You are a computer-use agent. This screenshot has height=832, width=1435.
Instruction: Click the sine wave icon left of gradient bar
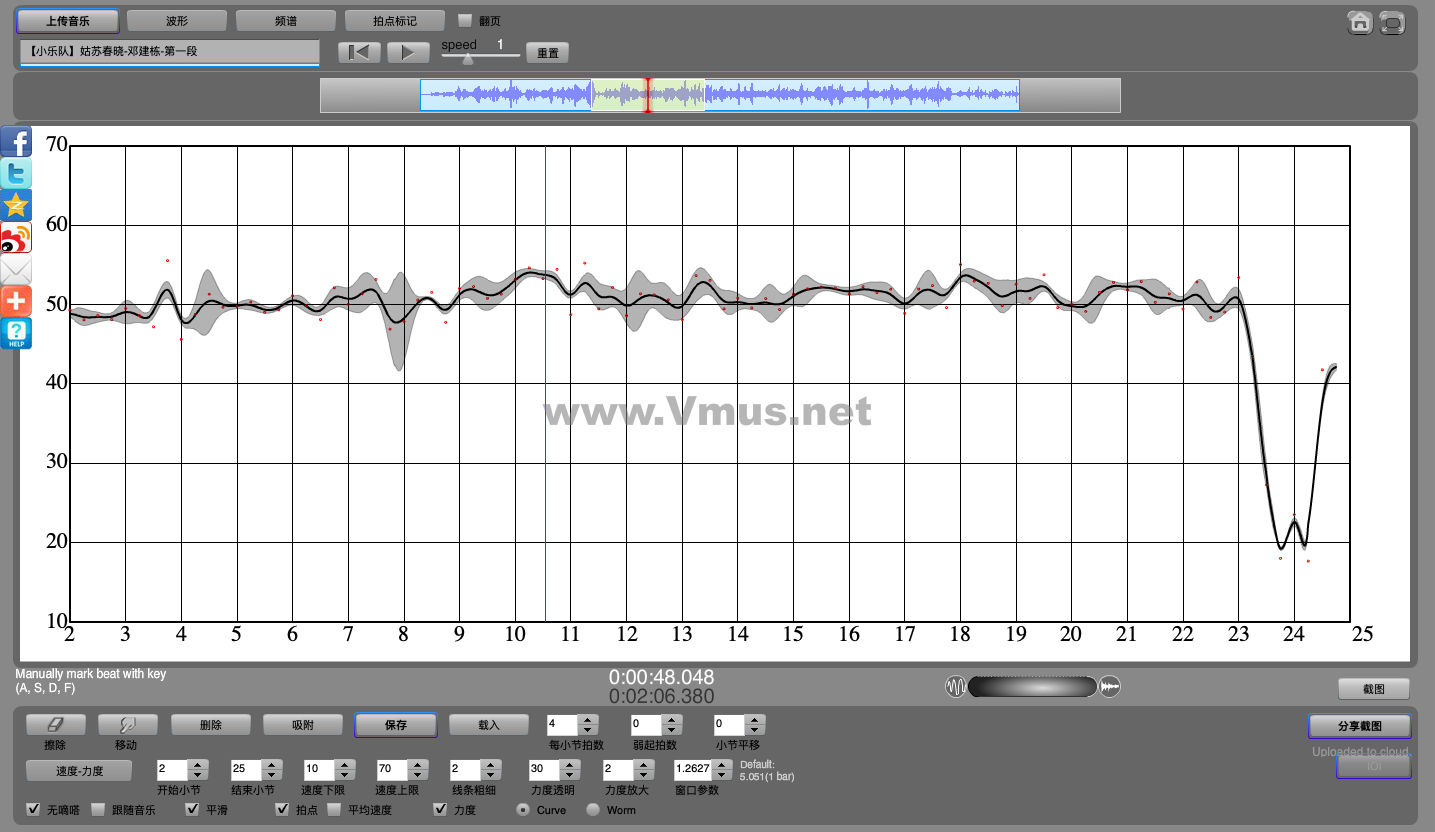955,687
